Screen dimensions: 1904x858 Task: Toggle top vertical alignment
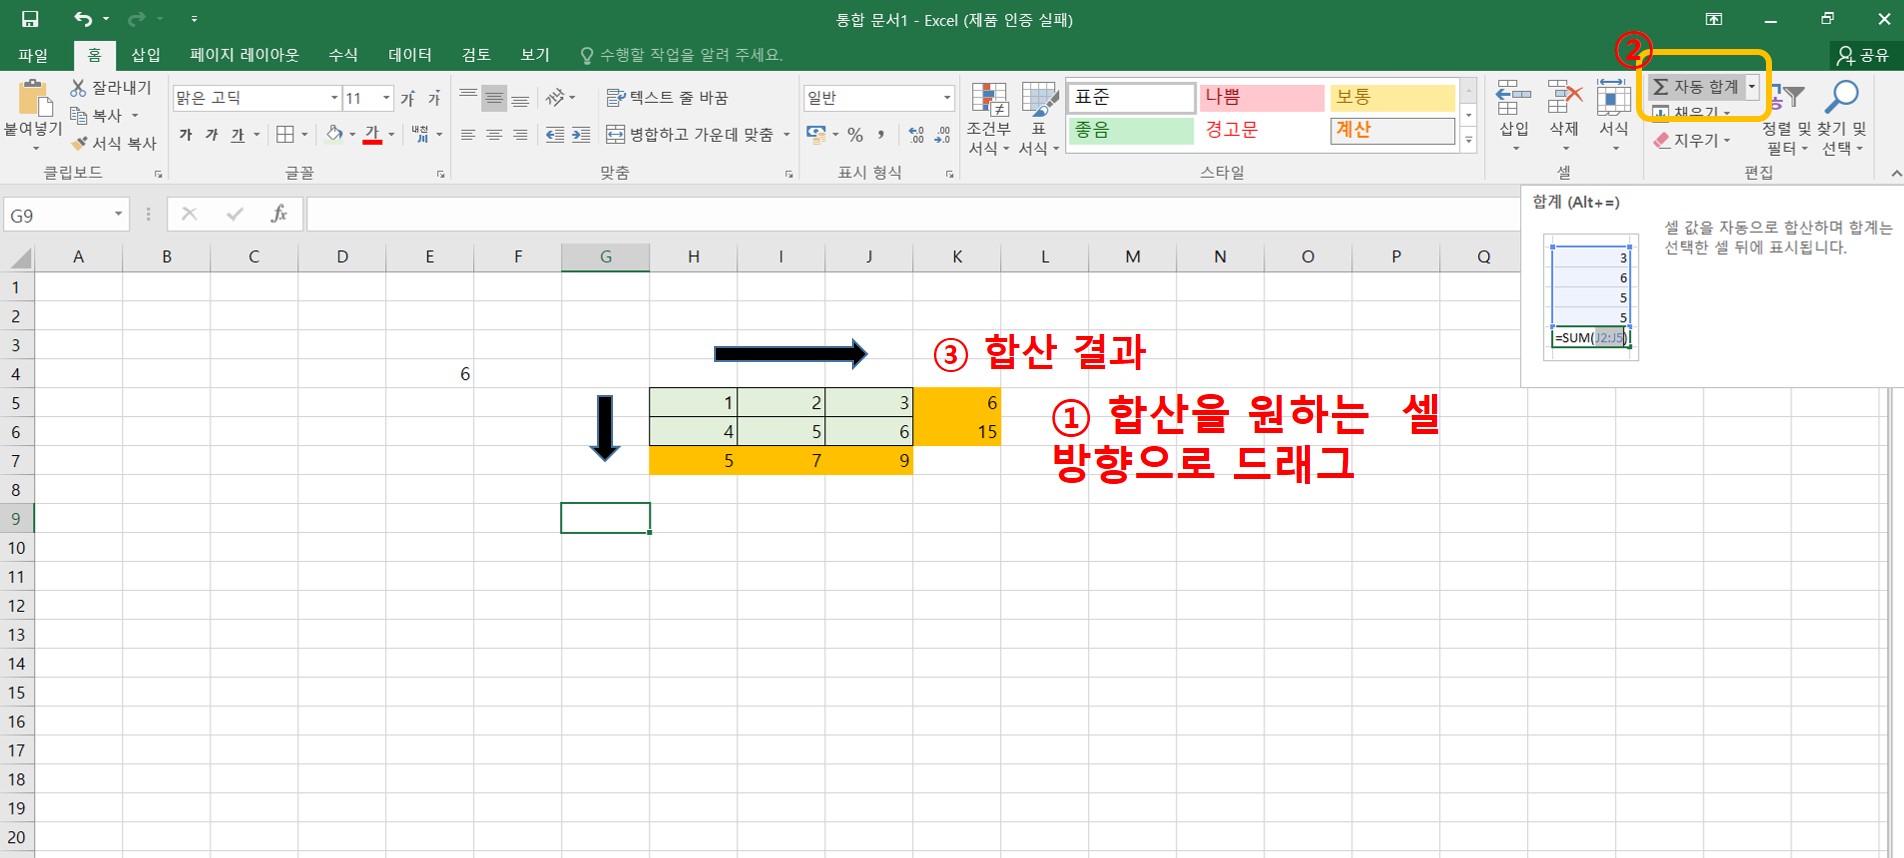click(468, 98)
